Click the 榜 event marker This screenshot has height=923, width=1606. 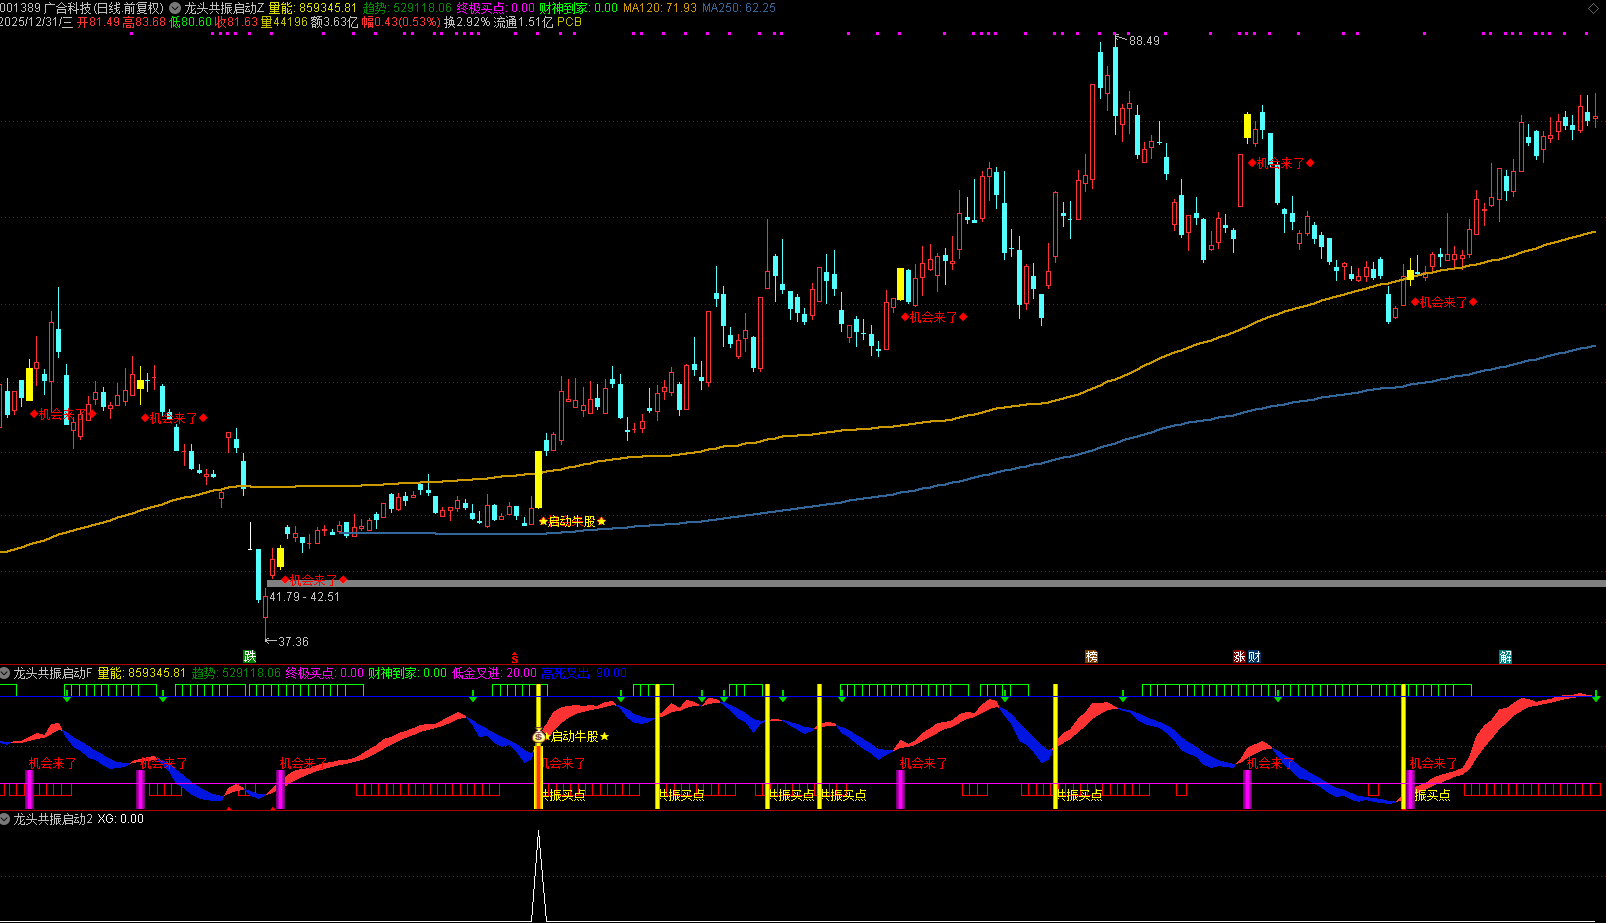pos(1092,657)
